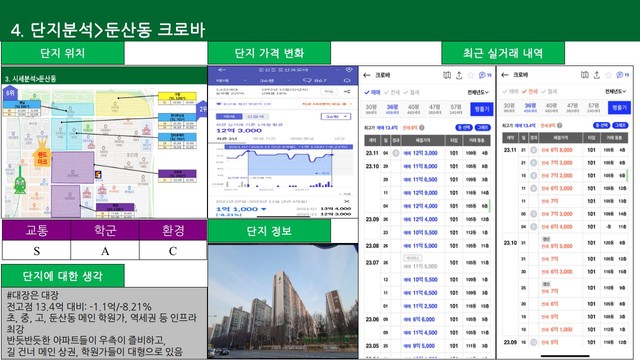
Task: Select 36평 tab in 전세 panel
Action: 530,108
